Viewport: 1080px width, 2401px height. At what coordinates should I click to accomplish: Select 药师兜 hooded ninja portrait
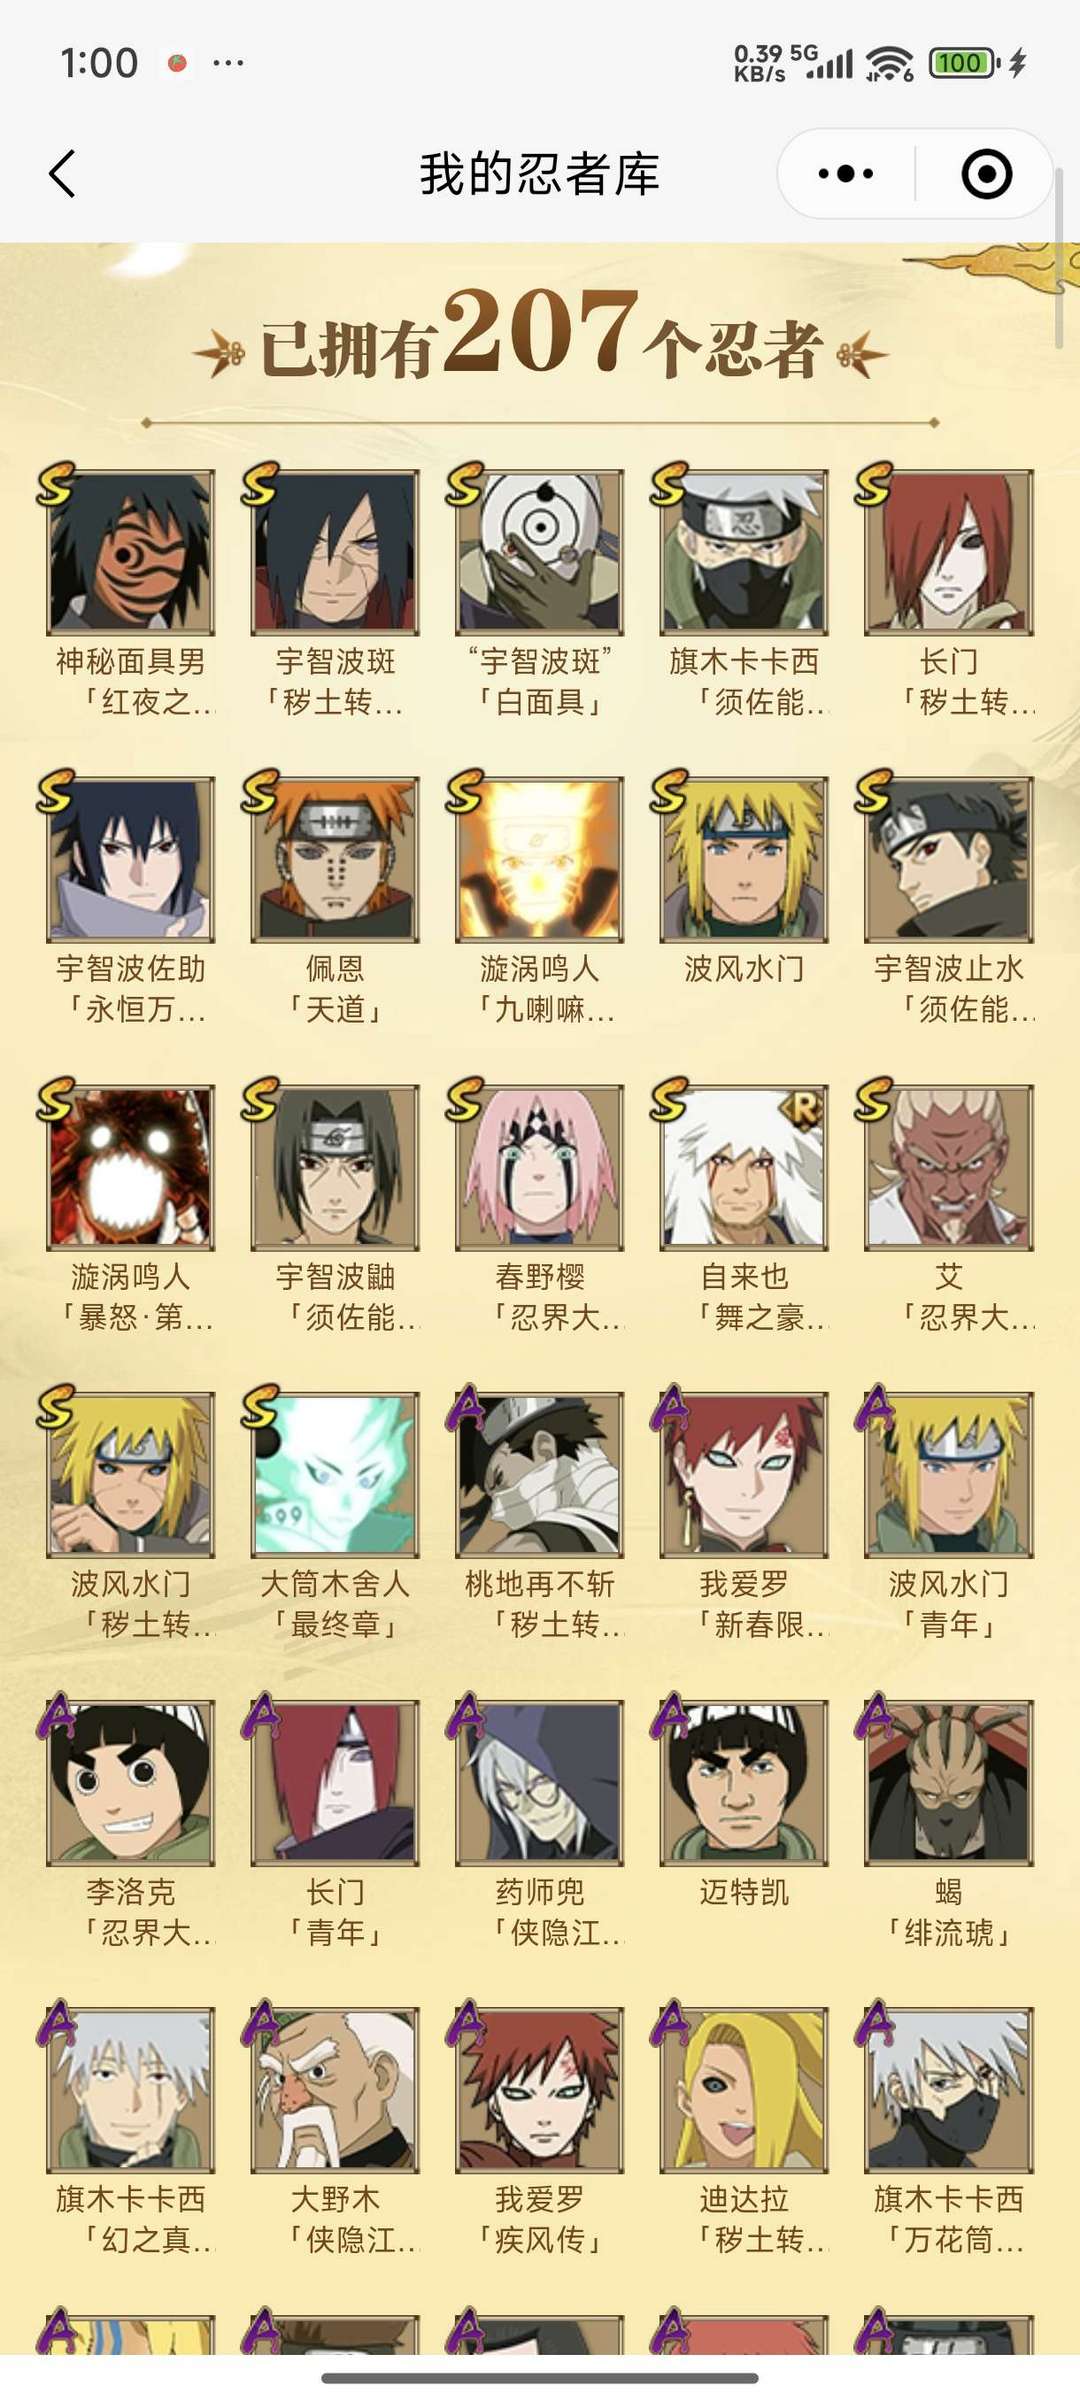540,1783
